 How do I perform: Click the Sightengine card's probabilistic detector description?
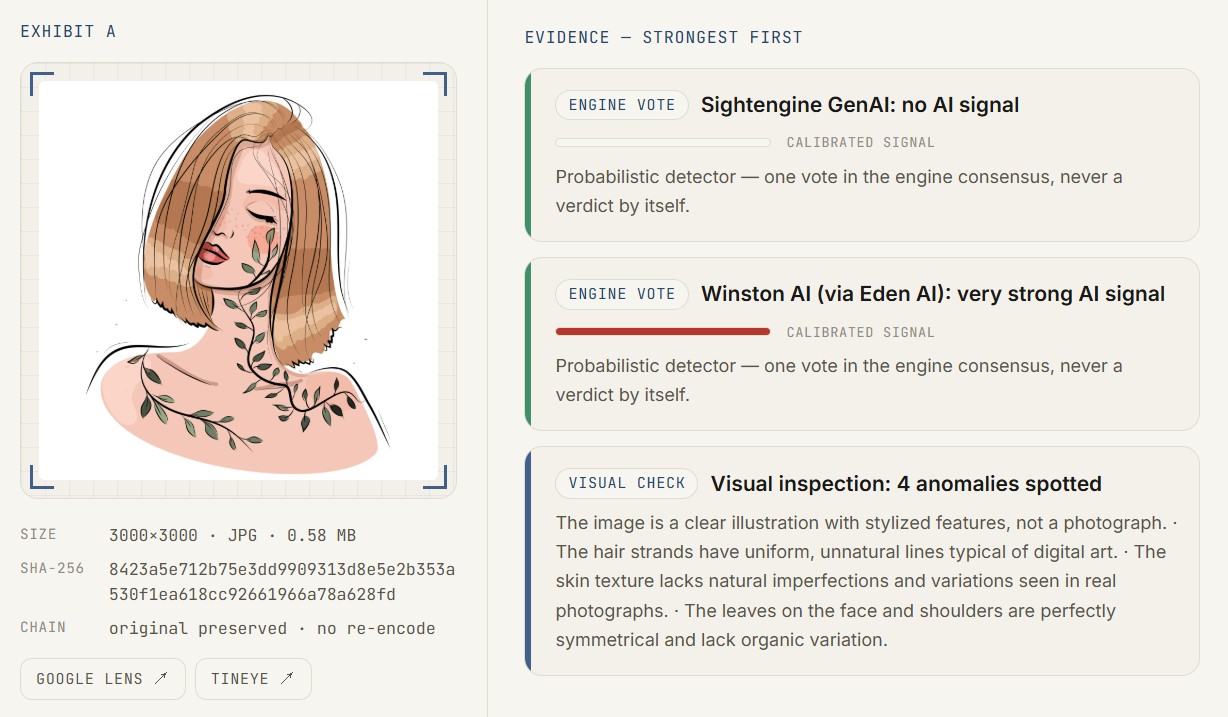pyautogui.click(x=839, y=191)
